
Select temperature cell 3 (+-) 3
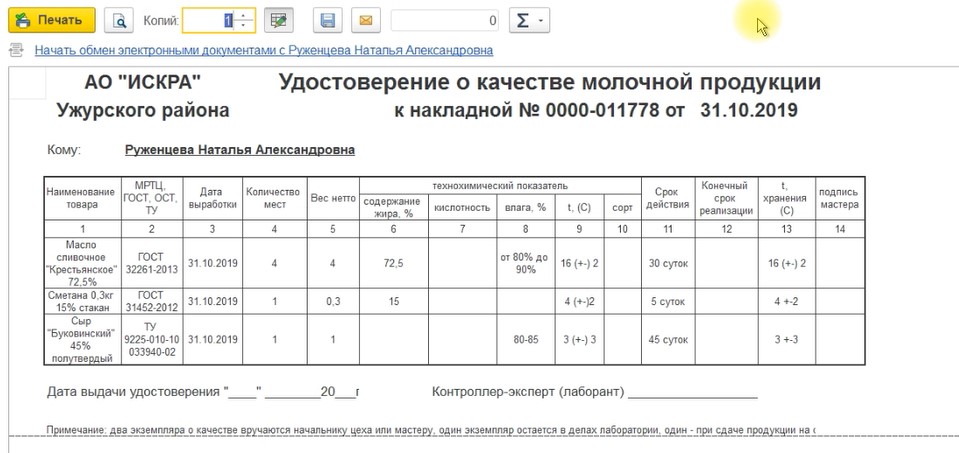click(579, 339)
